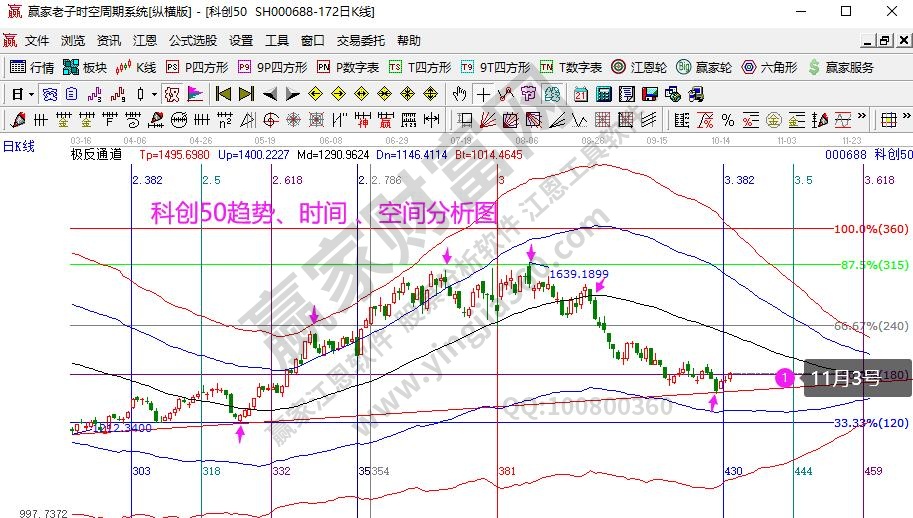Move forward with the black right arrow
The height and width of the screenshot is (518, 913).
[293, 94]
